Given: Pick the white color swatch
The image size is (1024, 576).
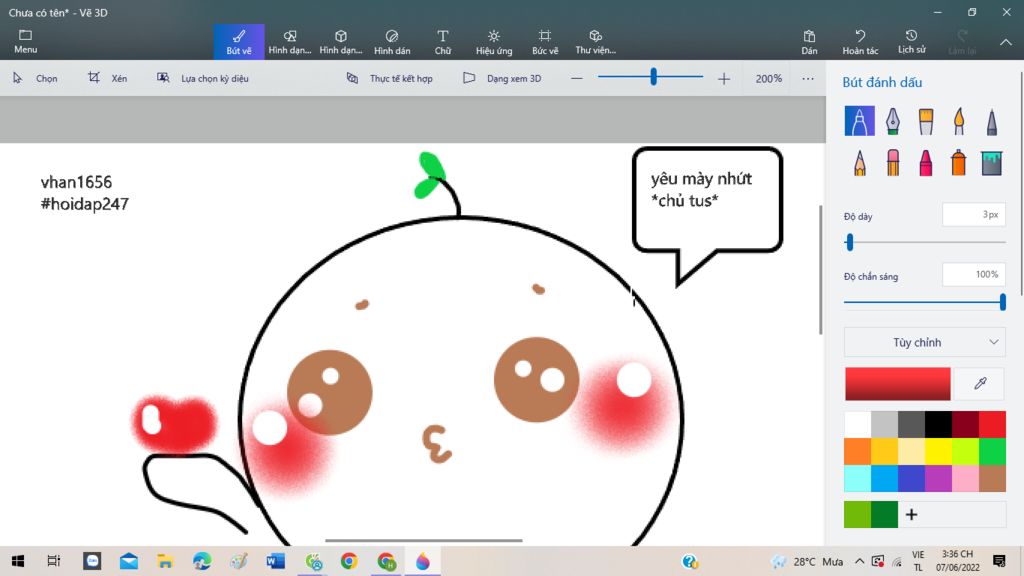Looking at the screenshot, I should point(857,424).
